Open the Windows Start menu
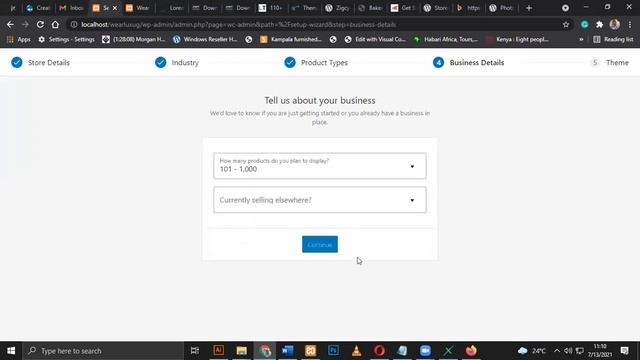Viewport: 640px width, 360px height. tap(11, 351)
